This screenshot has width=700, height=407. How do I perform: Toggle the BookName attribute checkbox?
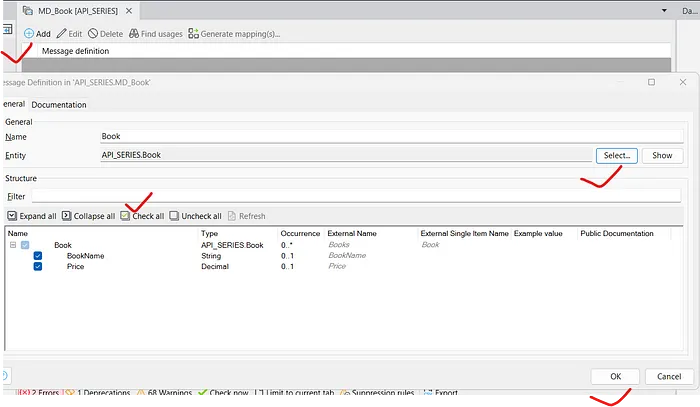[38, 256]
